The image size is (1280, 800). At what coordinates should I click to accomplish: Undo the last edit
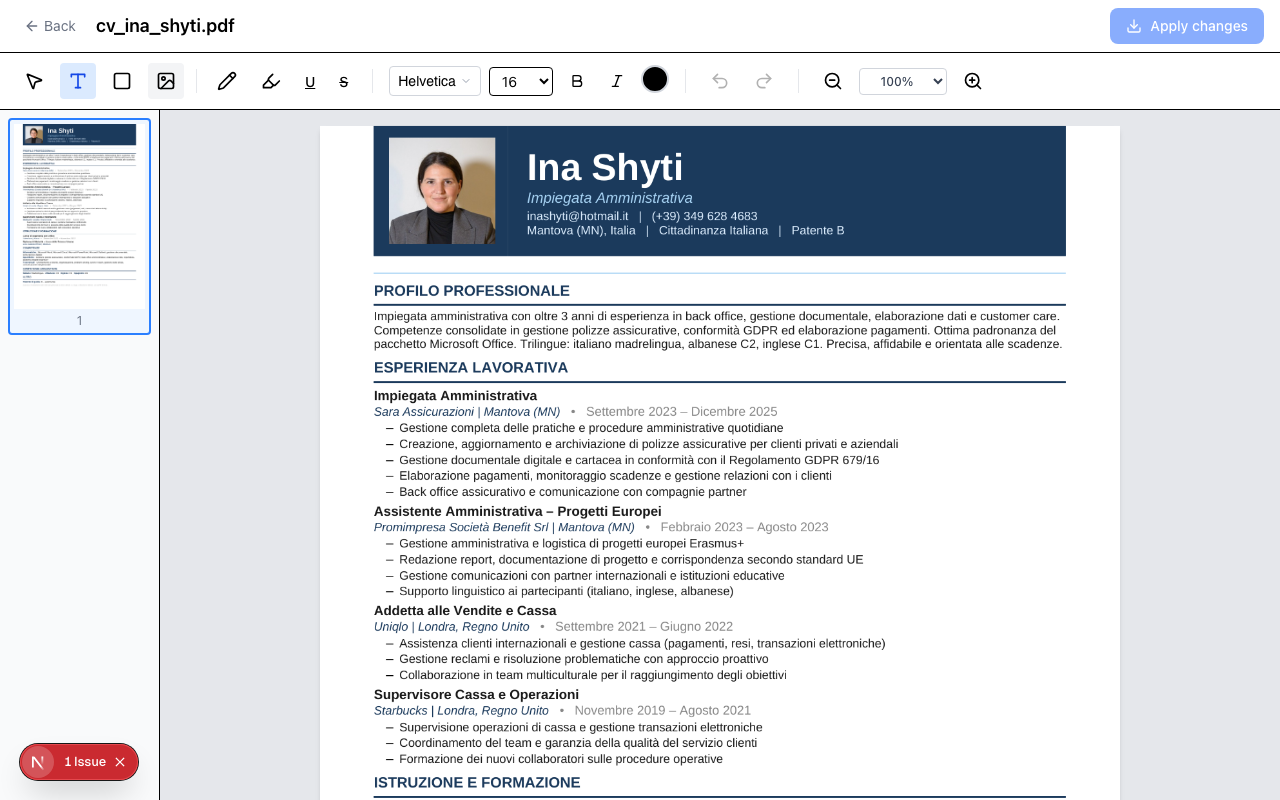pos(720,81)
